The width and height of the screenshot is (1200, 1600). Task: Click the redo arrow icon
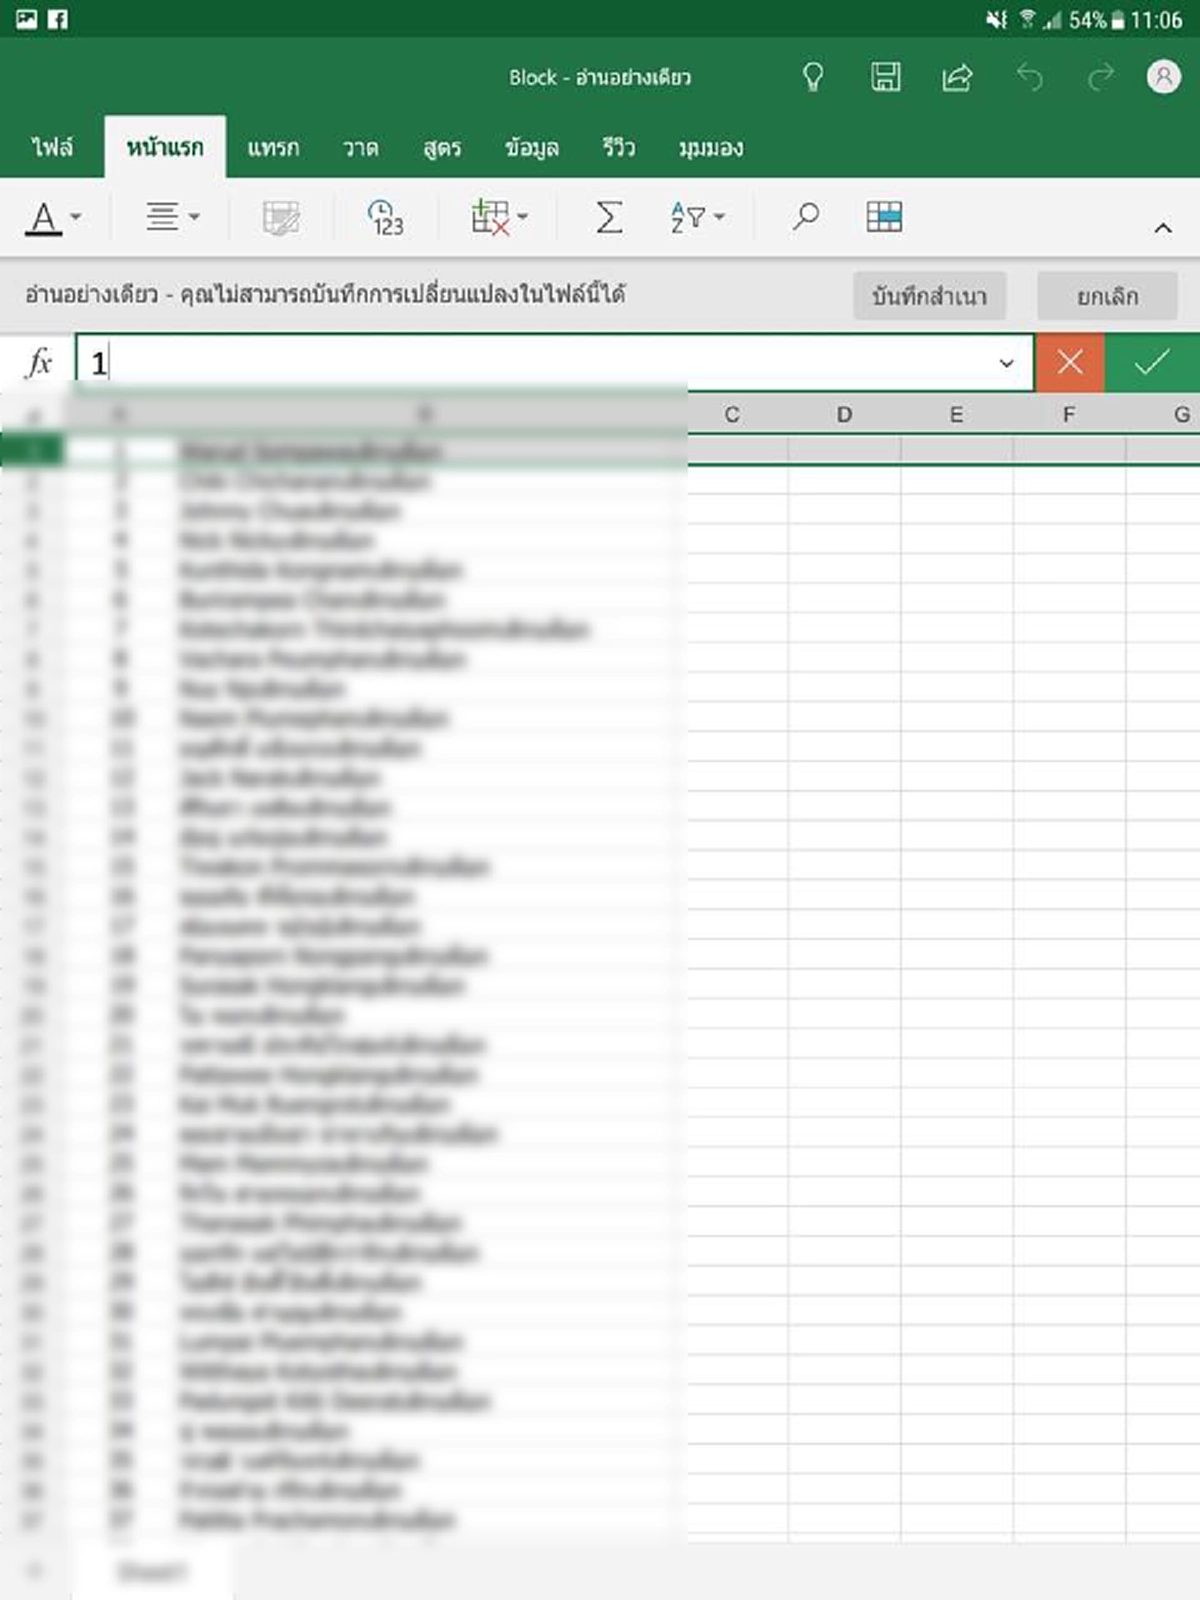1100,77
